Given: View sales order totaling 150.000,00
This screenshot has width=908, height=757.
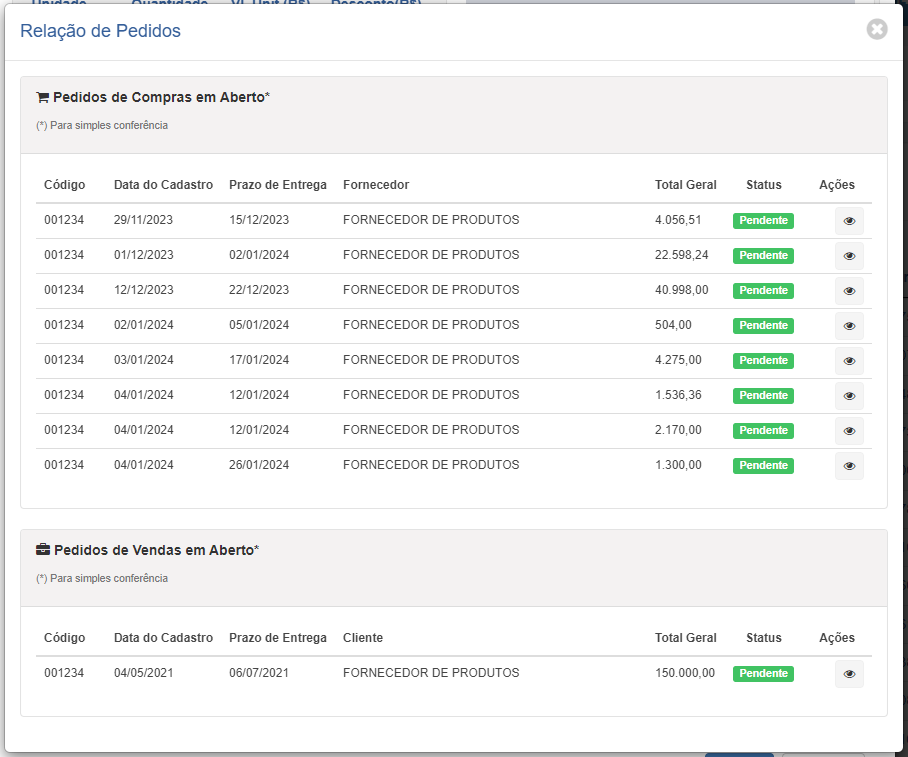Looking at the screenshot, I should 849,674.
